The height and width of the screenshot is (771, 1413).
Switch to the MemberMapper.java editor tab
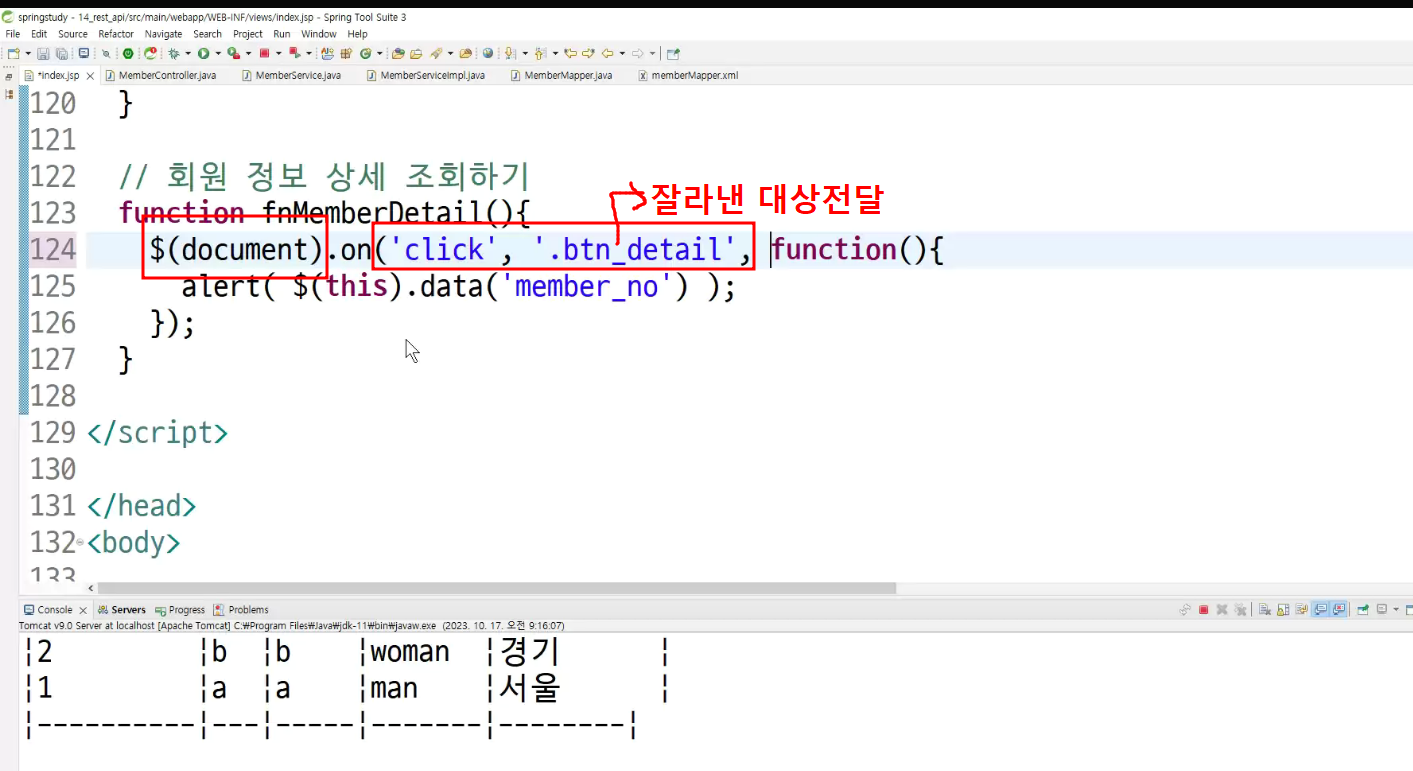(x=561, y=75)
